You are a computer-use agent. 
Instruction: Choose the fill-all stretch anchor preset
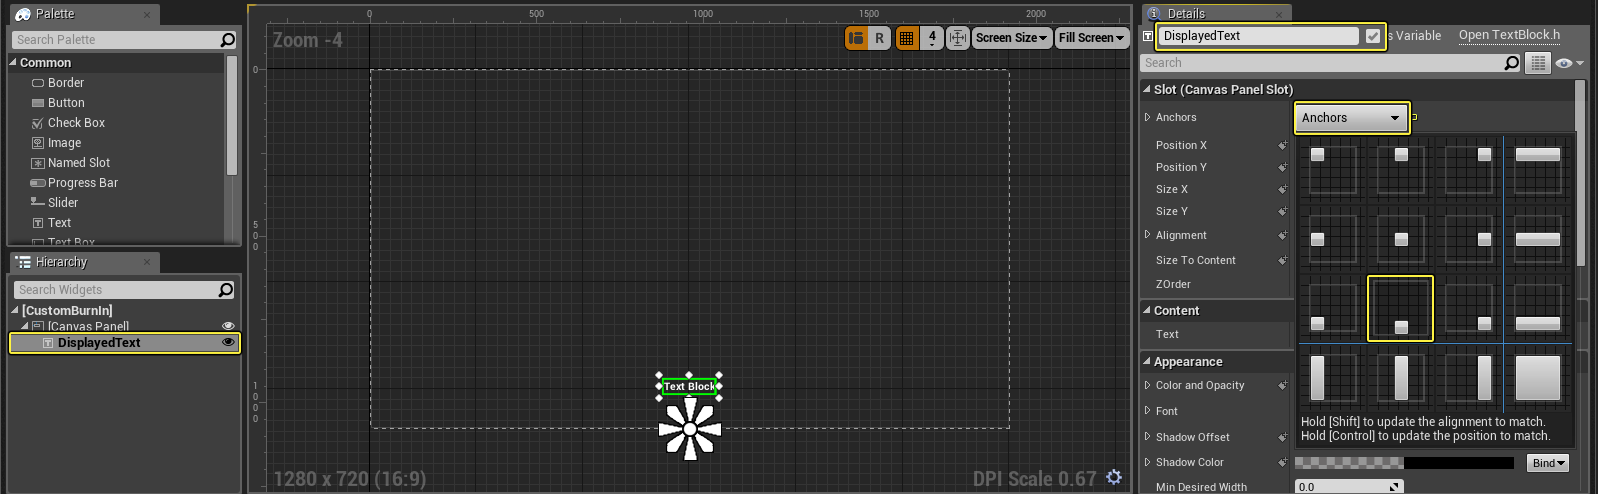coord(1537,379)
